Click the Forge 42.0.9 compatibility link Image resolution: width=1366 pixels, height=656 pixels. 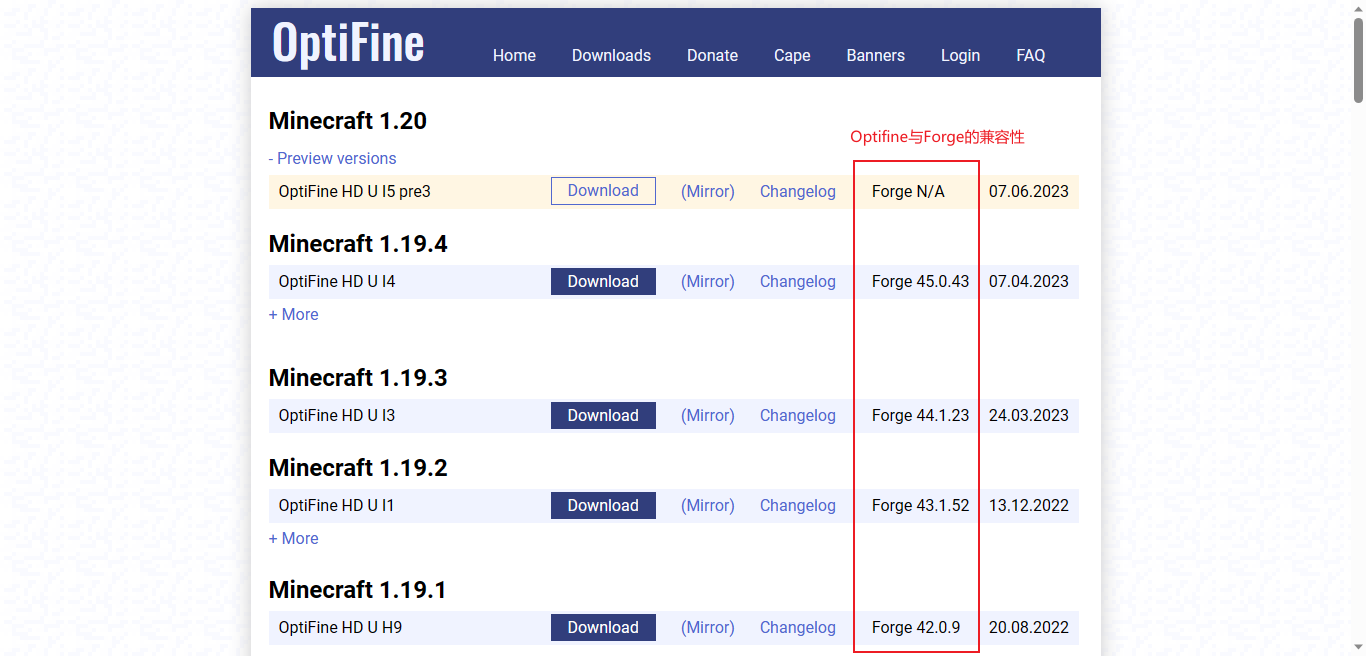pos(915,627)
